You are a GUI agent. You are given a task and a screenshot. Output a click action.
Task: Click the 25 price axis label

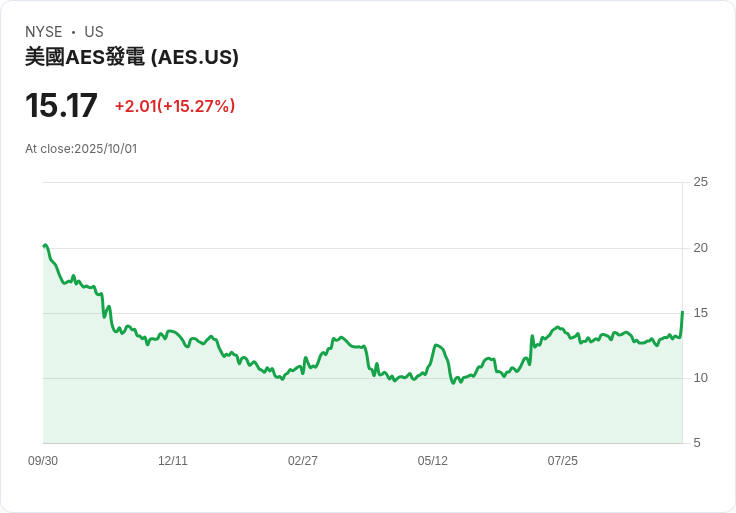click(x=700, y=182)
